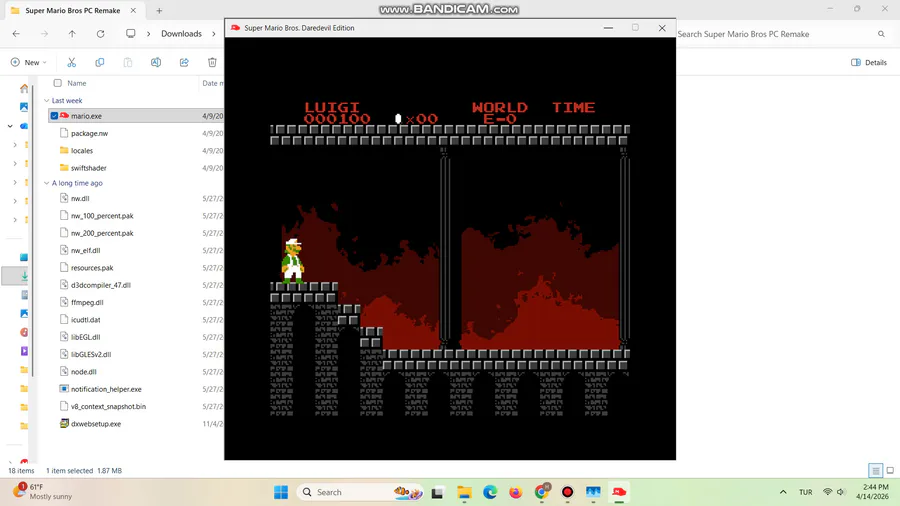The width and height of the screenshot is (900, 506).
Task: Open Home in the Explorer sidebar
Action: (x=24, y=88)
